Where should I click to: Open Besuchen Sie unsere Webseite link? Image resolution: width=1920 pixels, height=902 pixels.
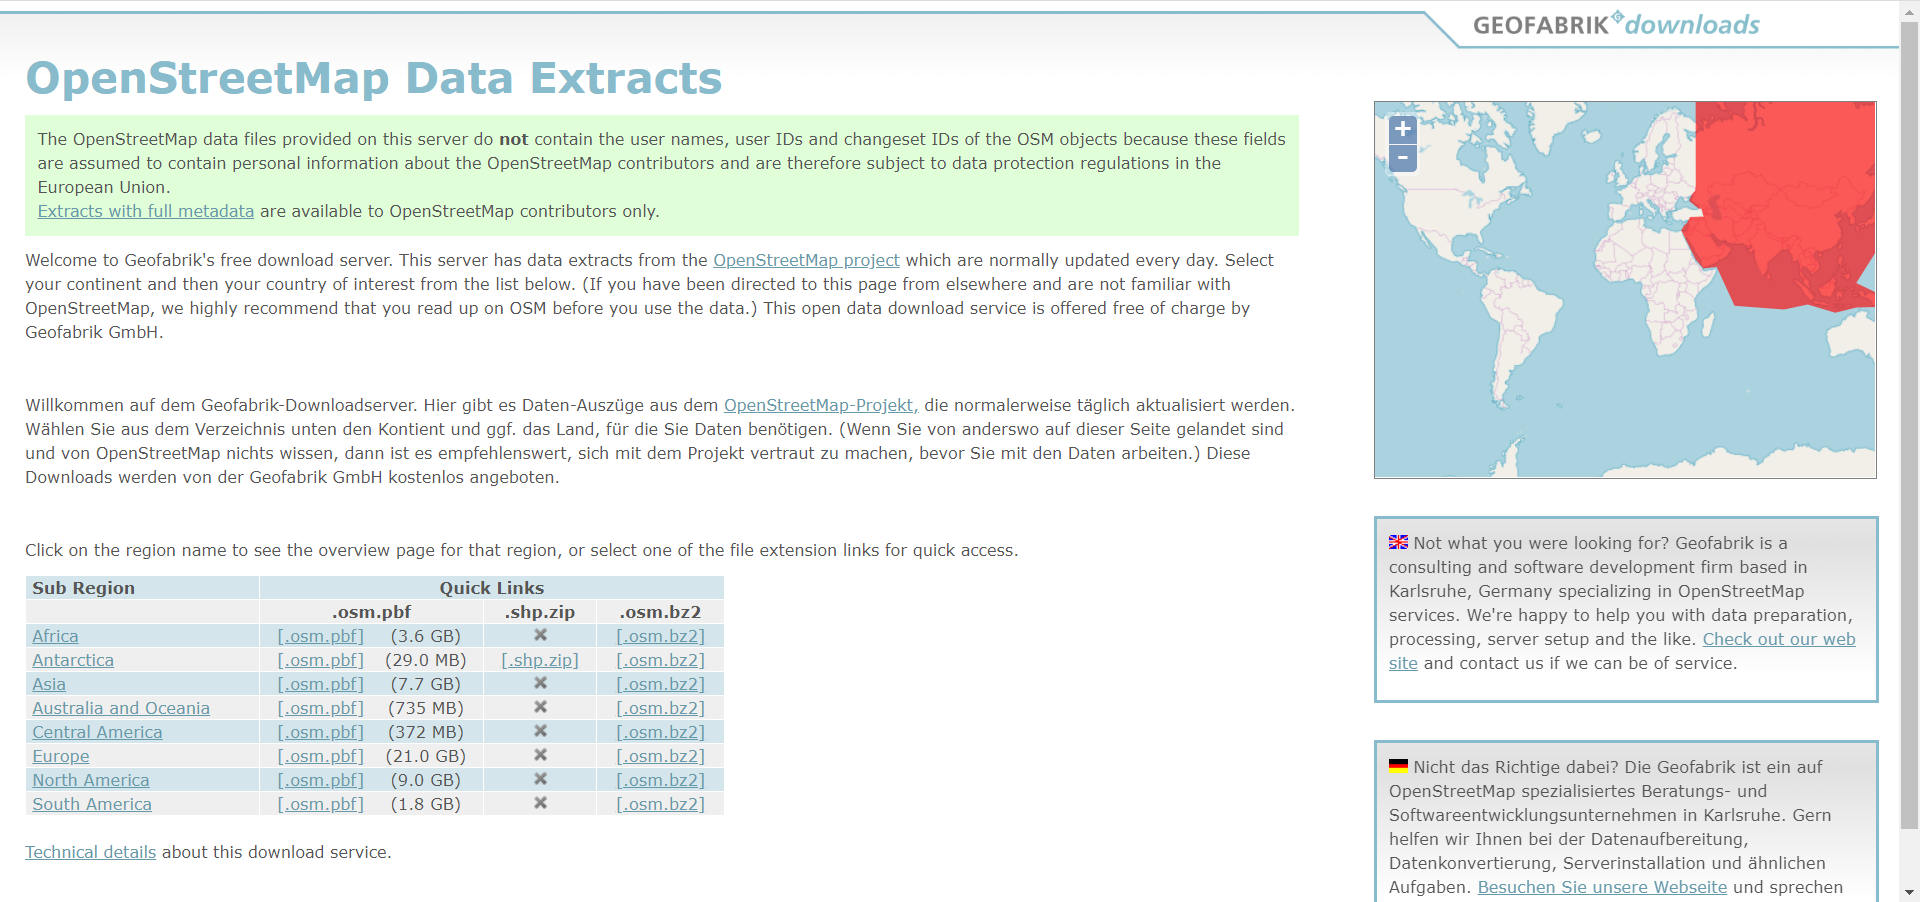tap(1602, 887)
